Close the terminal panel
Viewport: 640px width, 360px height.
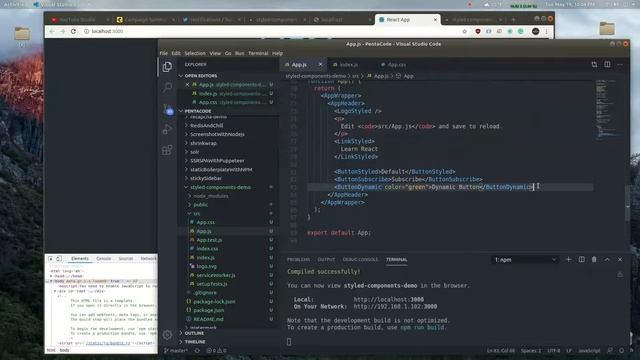[x=620, y=260]
